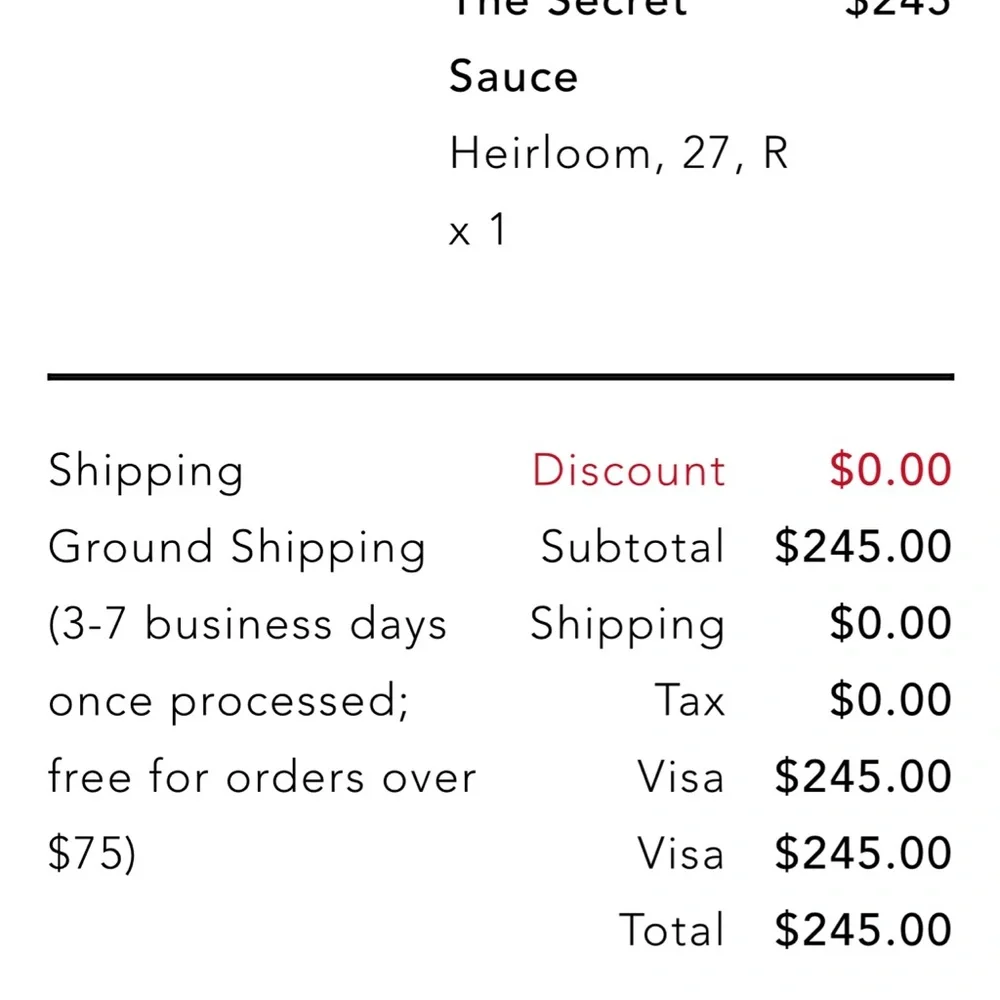Select the Ground Shipping method text
Screen dimensions: 1000x1000
click(237, 548)
